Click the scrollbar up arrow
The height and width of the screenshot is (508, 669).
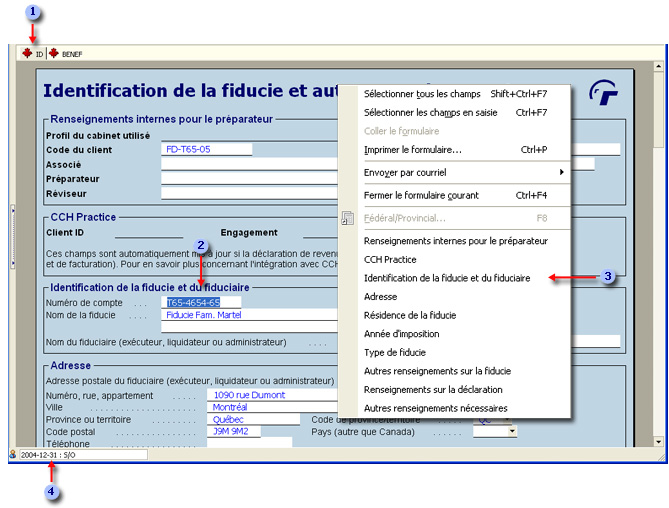click(x=658, y=66)
